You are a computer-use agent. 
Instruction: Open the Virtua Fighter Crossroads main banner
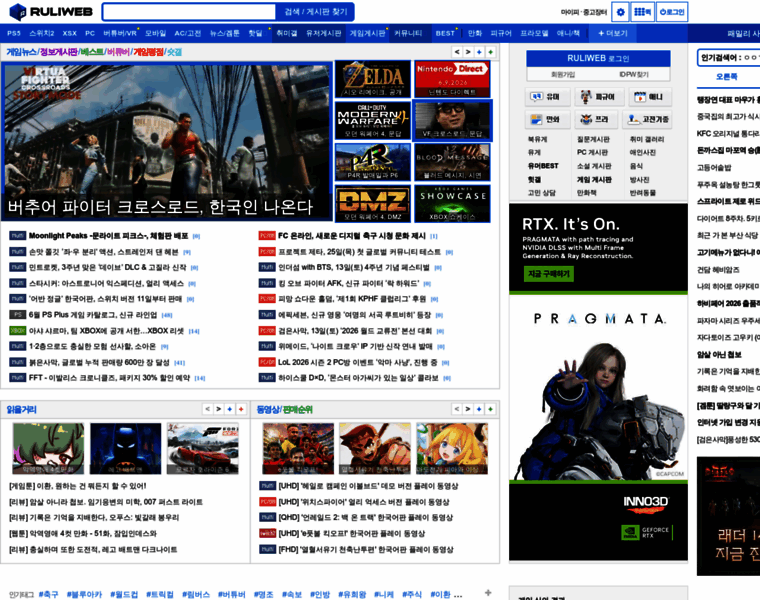point(166,142)
